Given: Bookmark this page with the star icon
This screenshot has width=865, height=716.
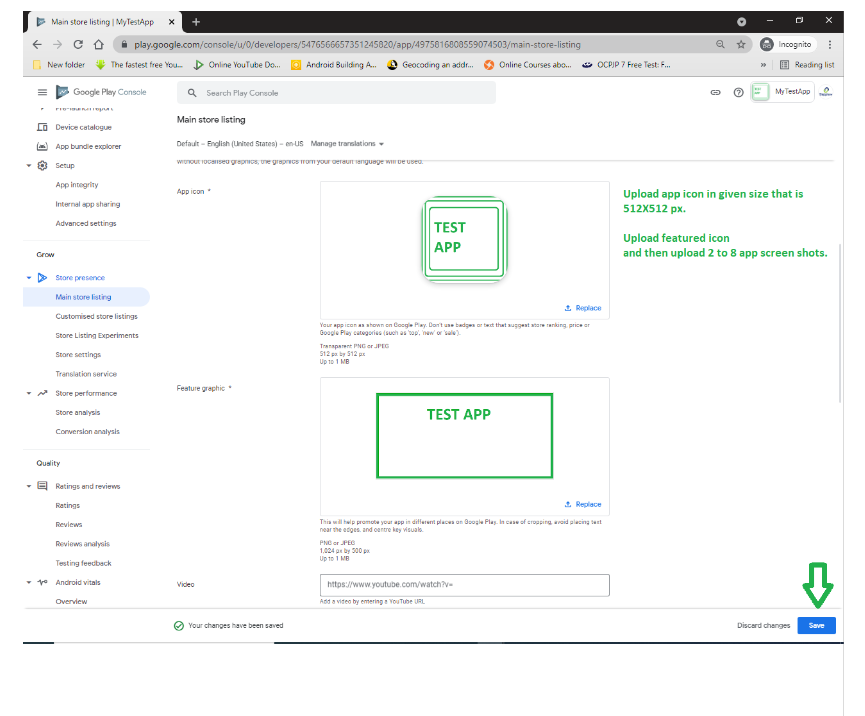Looking at the screenshot, I should [x=741, y=45].
